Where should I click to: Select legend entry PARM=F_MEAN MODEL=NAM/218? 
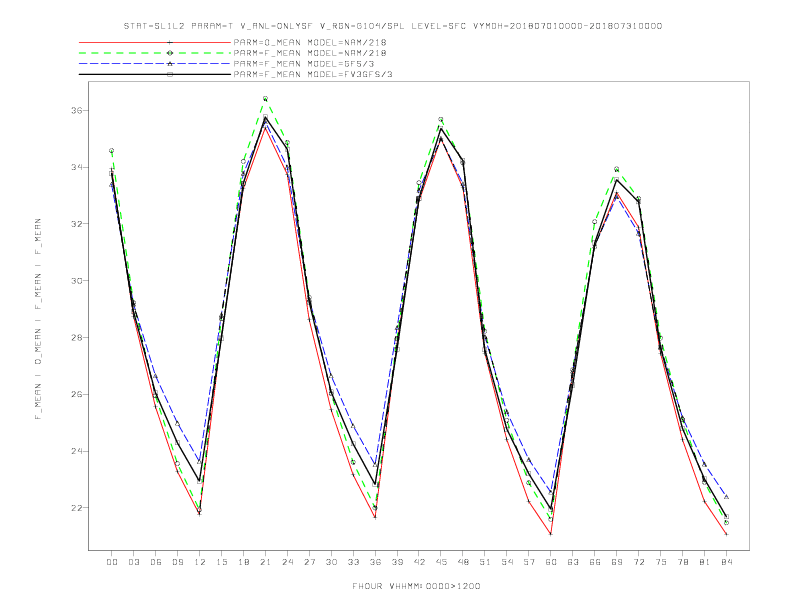[x=310, y=53]
